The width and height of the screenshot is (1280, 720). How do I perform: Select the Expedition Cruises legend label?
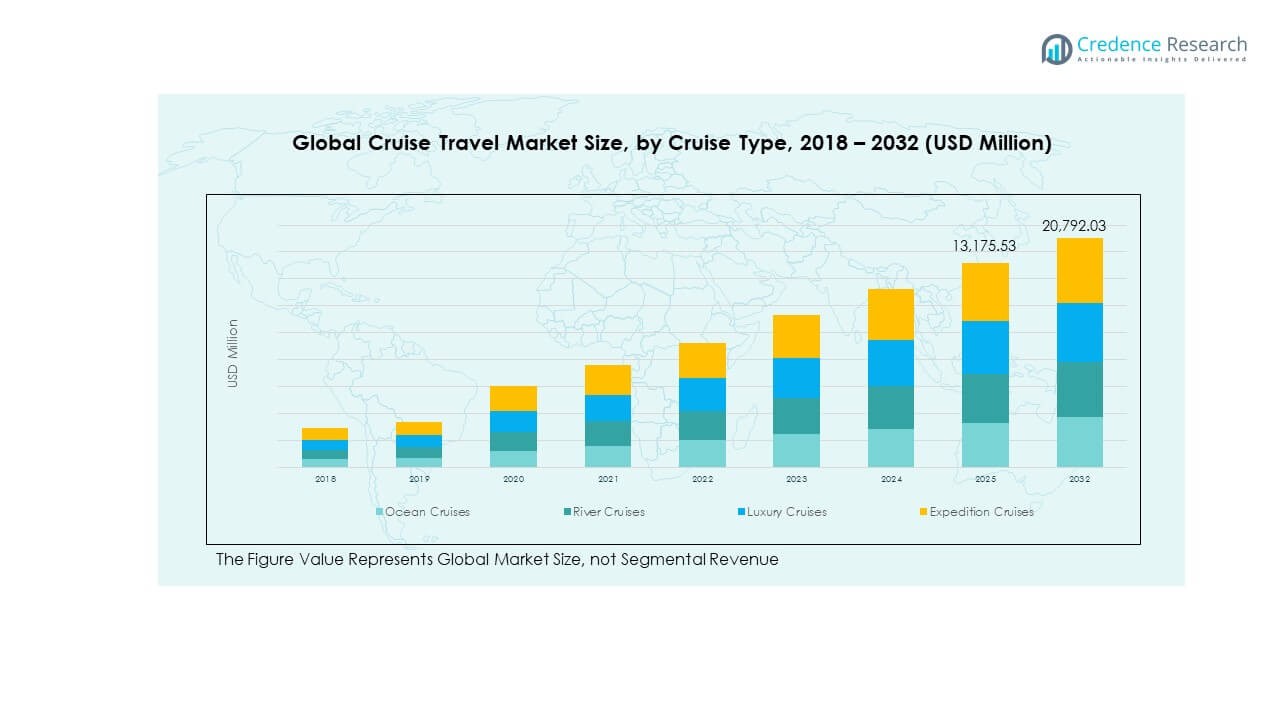(981, 512)
